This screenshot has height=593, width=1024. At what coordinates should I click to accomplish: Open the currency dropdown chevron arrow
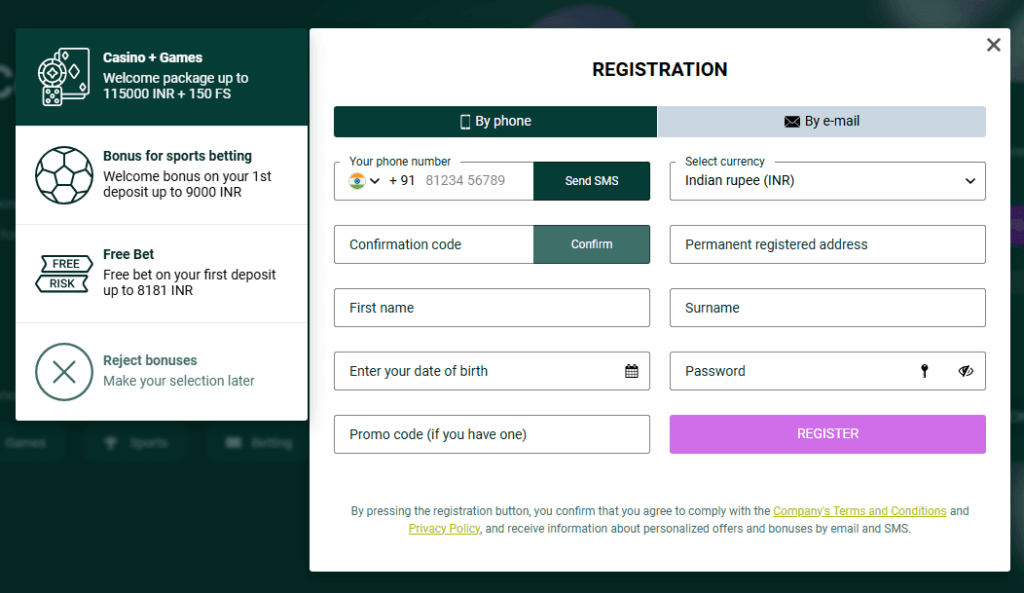[969, 181]
